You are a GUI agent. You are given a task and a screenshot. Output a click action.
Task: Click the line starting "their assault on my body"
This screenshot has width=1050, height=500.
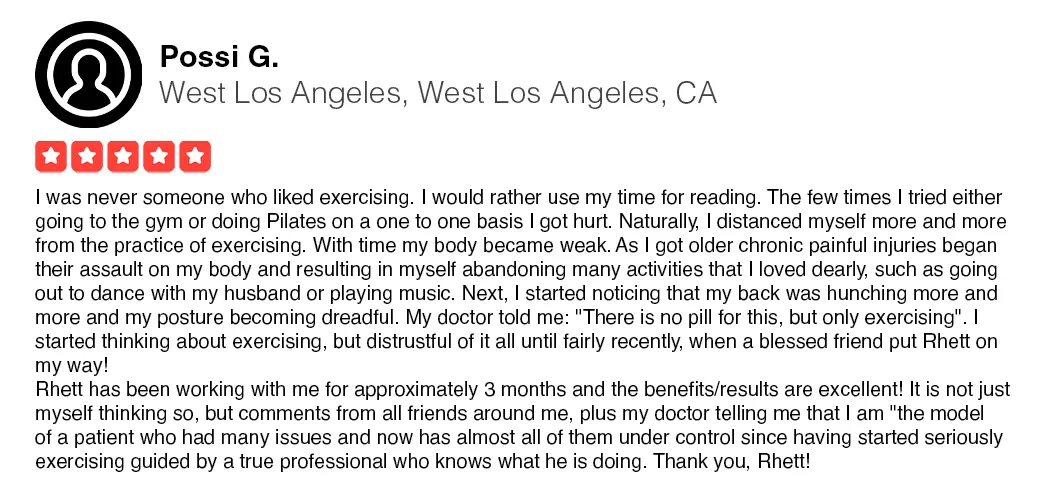tap(516, 269)
